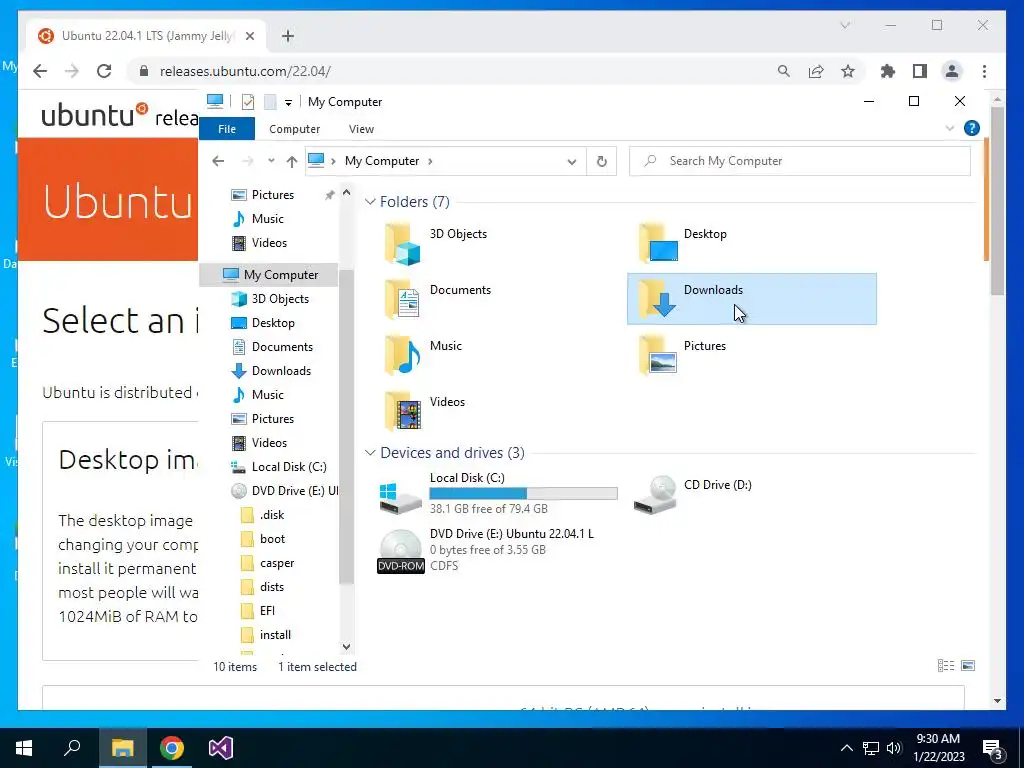Switch to large icons view layout
The image size is (1024, 768).
click(968, 665)
